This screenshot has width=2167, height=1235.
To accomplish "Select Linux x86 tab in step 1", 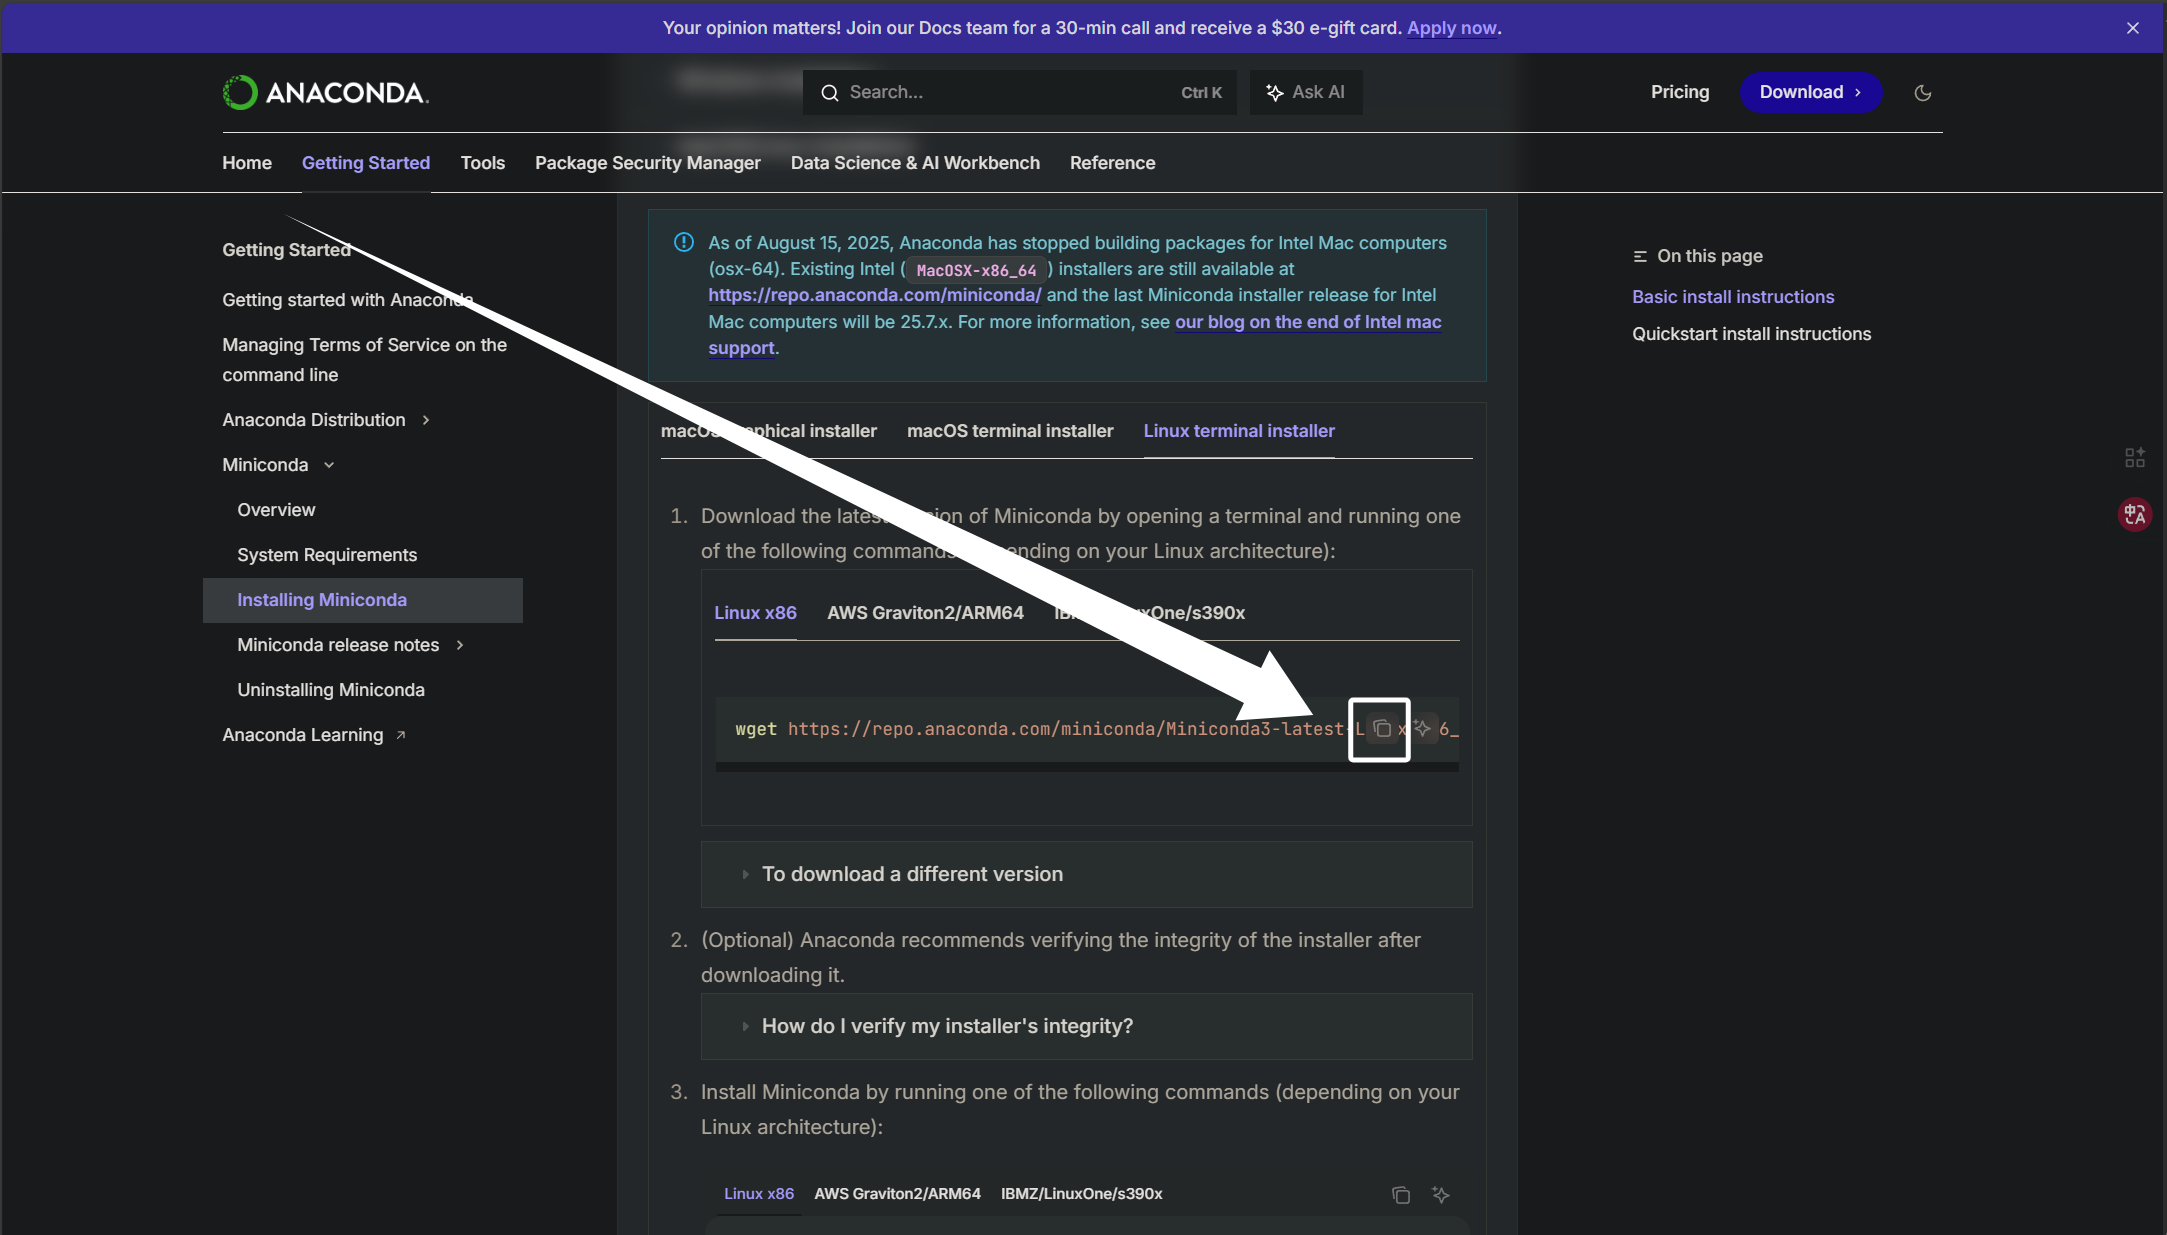I will coord(755,613).
